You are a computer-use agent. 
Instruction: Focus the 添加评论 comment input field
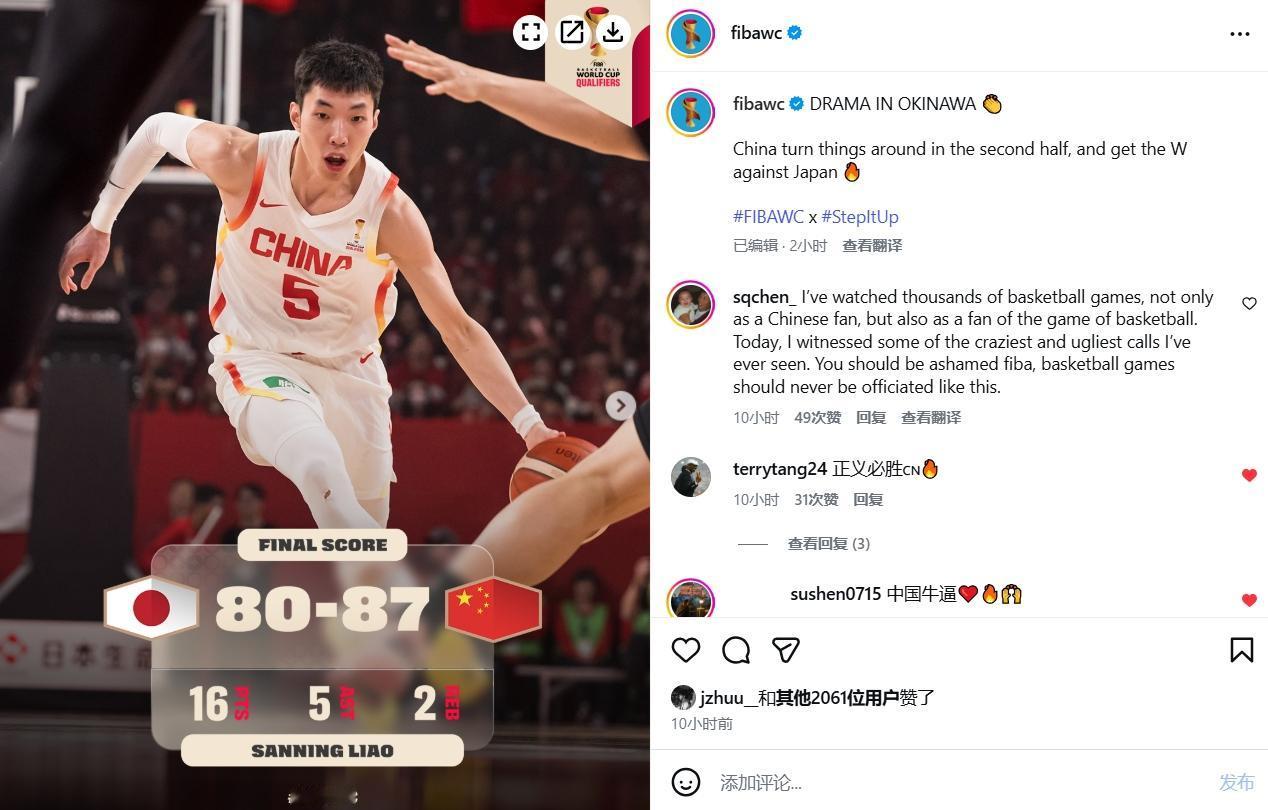(960, 782)
